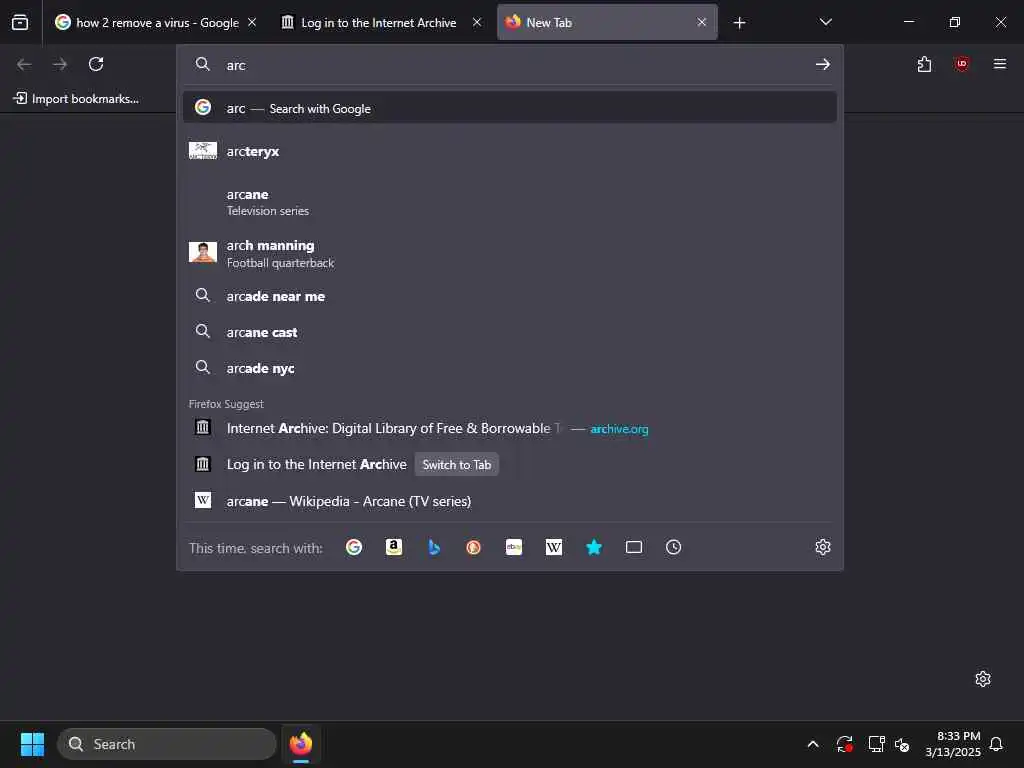The image size is (1024, 768).
Task: Open a new tab with plus button
Action: point(739,23)
